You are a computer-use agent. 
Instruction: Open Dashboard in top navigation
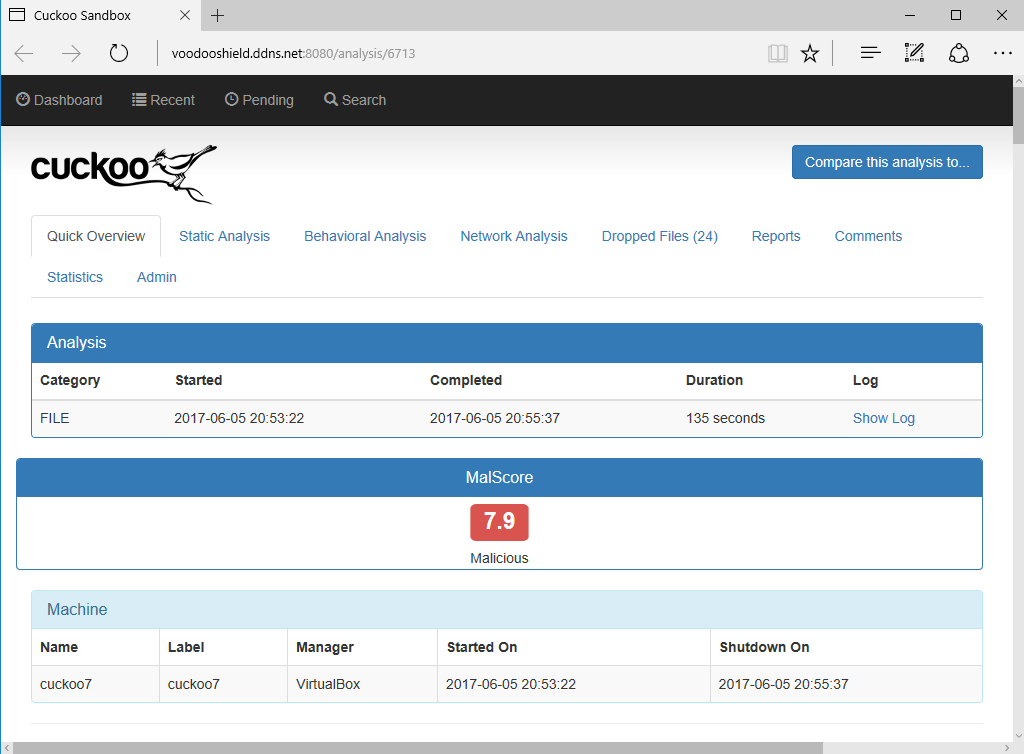[x=59, y=100]
